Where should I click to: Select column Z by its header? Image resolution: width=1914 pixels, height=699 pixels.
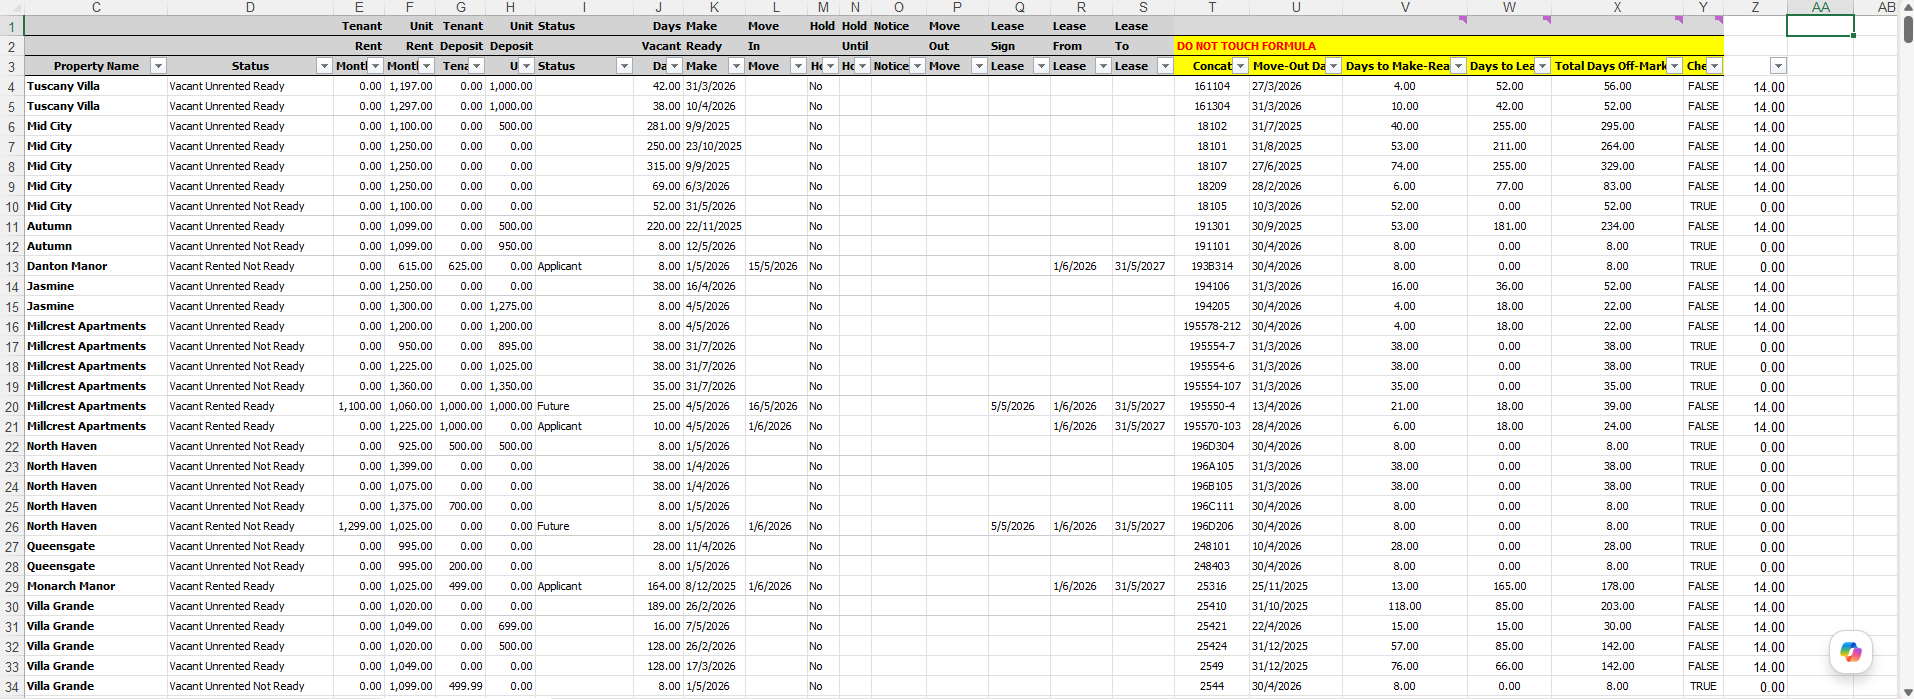point(1755,7)
